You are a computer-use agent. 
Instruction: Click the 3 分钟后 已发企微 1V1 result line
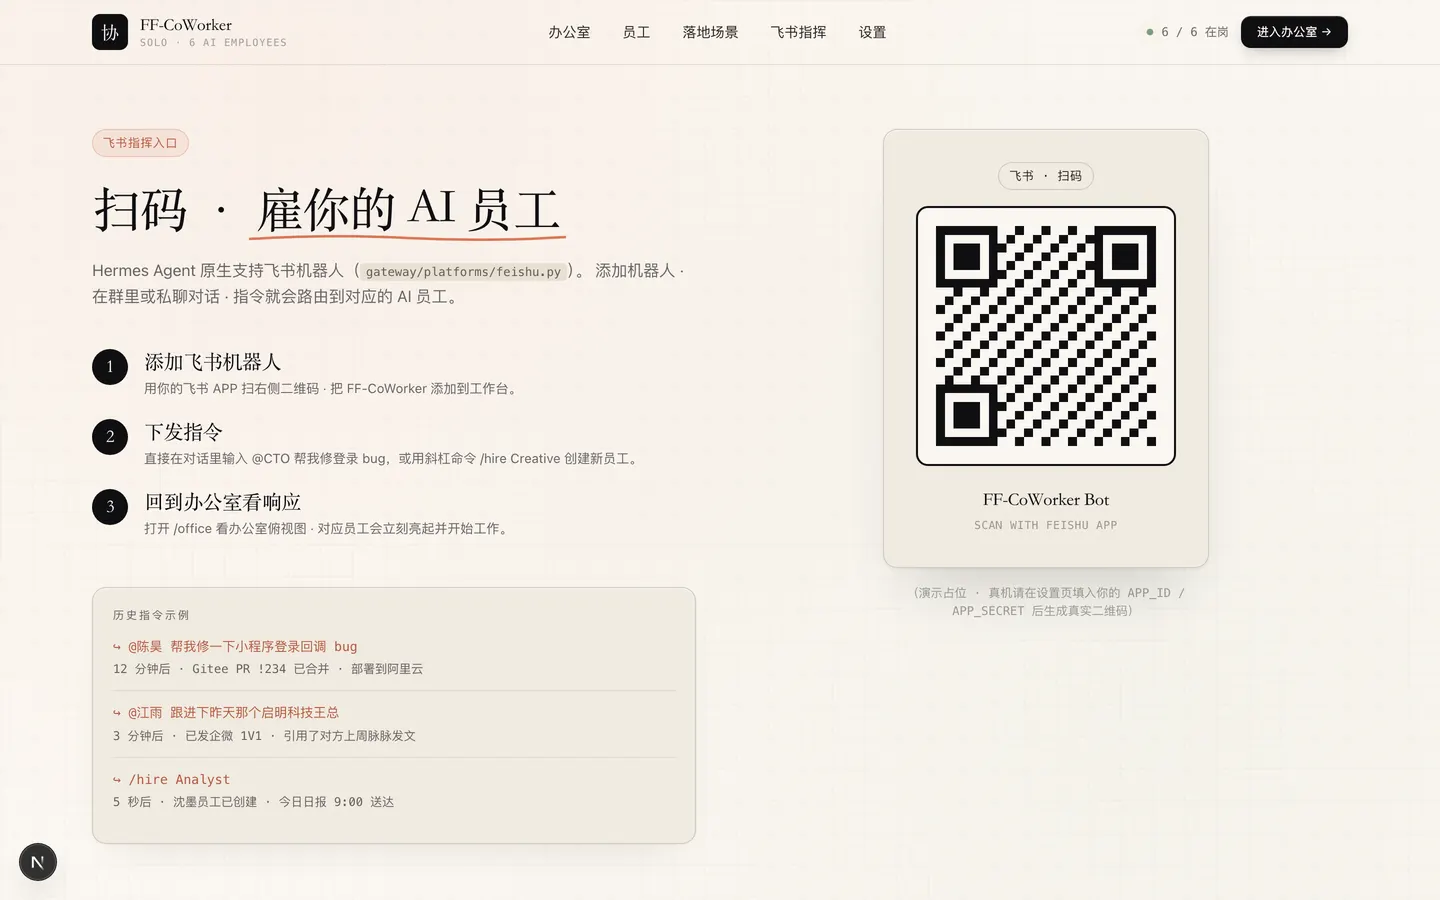point(264,736)
